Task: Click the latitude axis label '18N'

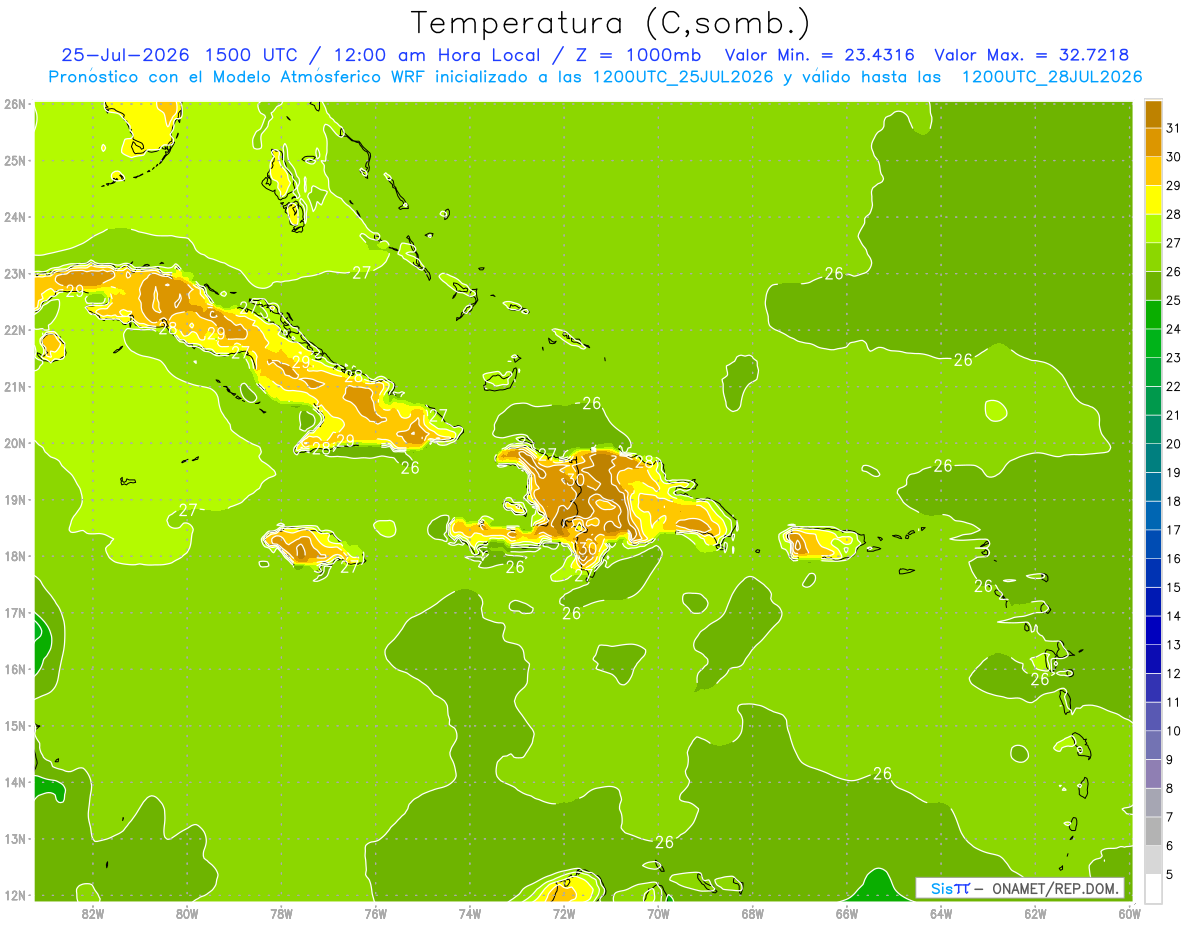Action: (x=14, y=556)
